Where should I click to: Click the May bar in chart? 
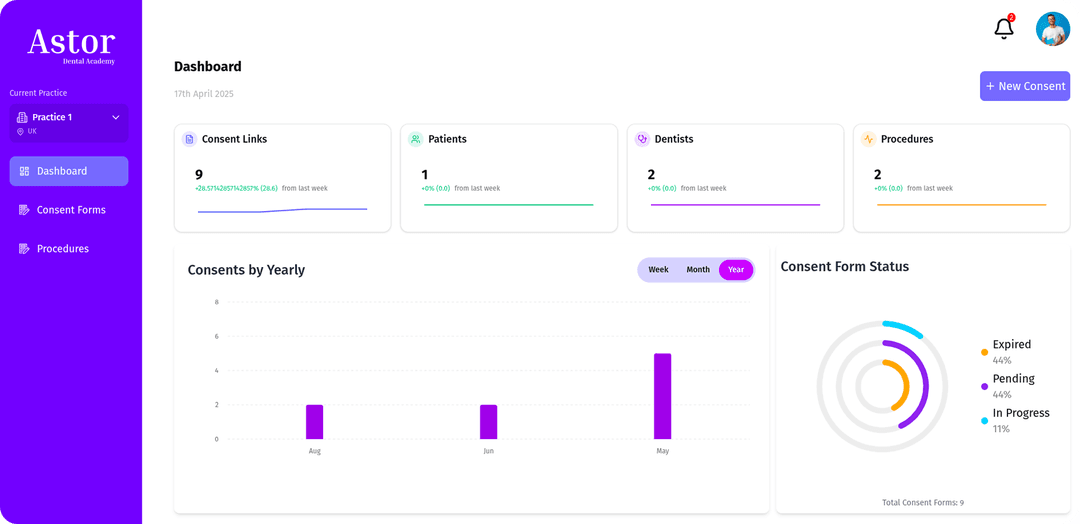[662, 396]
